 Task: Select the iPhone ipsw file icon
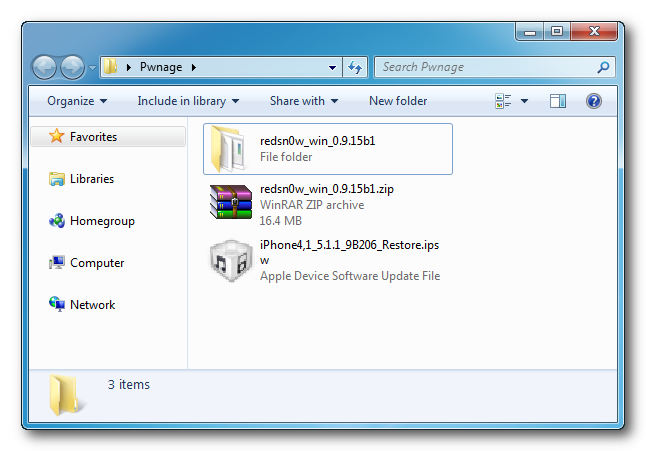[231, 261]
